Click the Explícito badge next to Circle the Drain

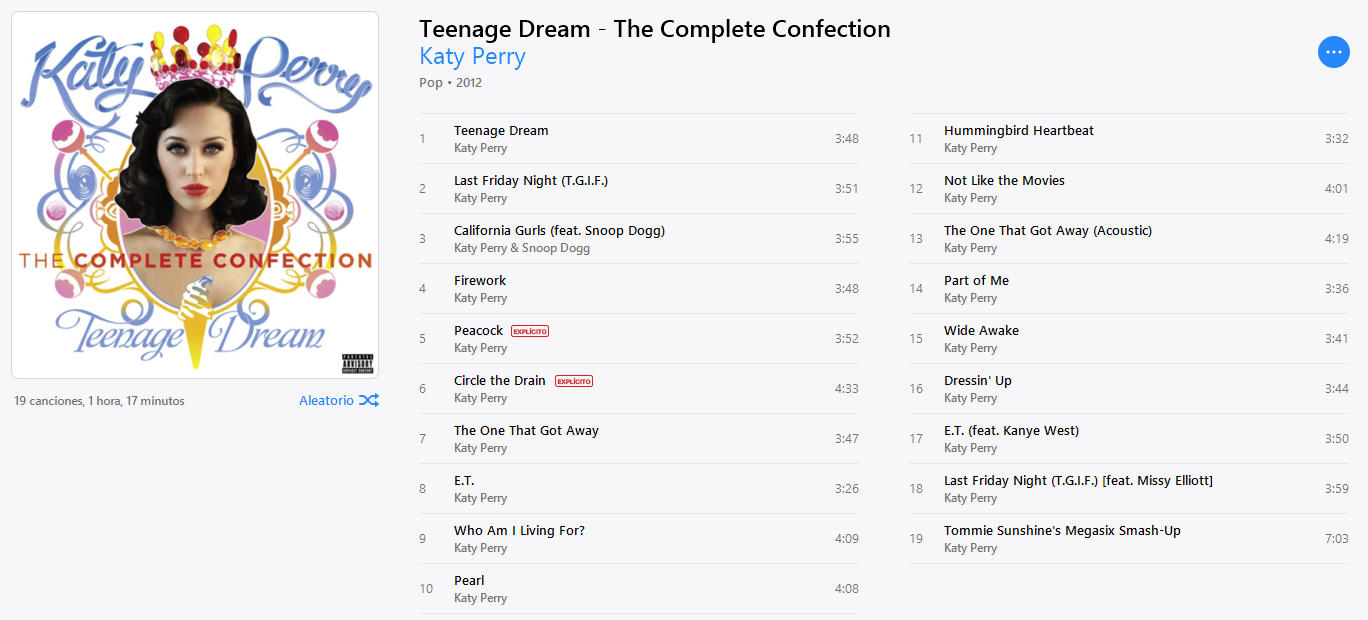tap(574, 381)
